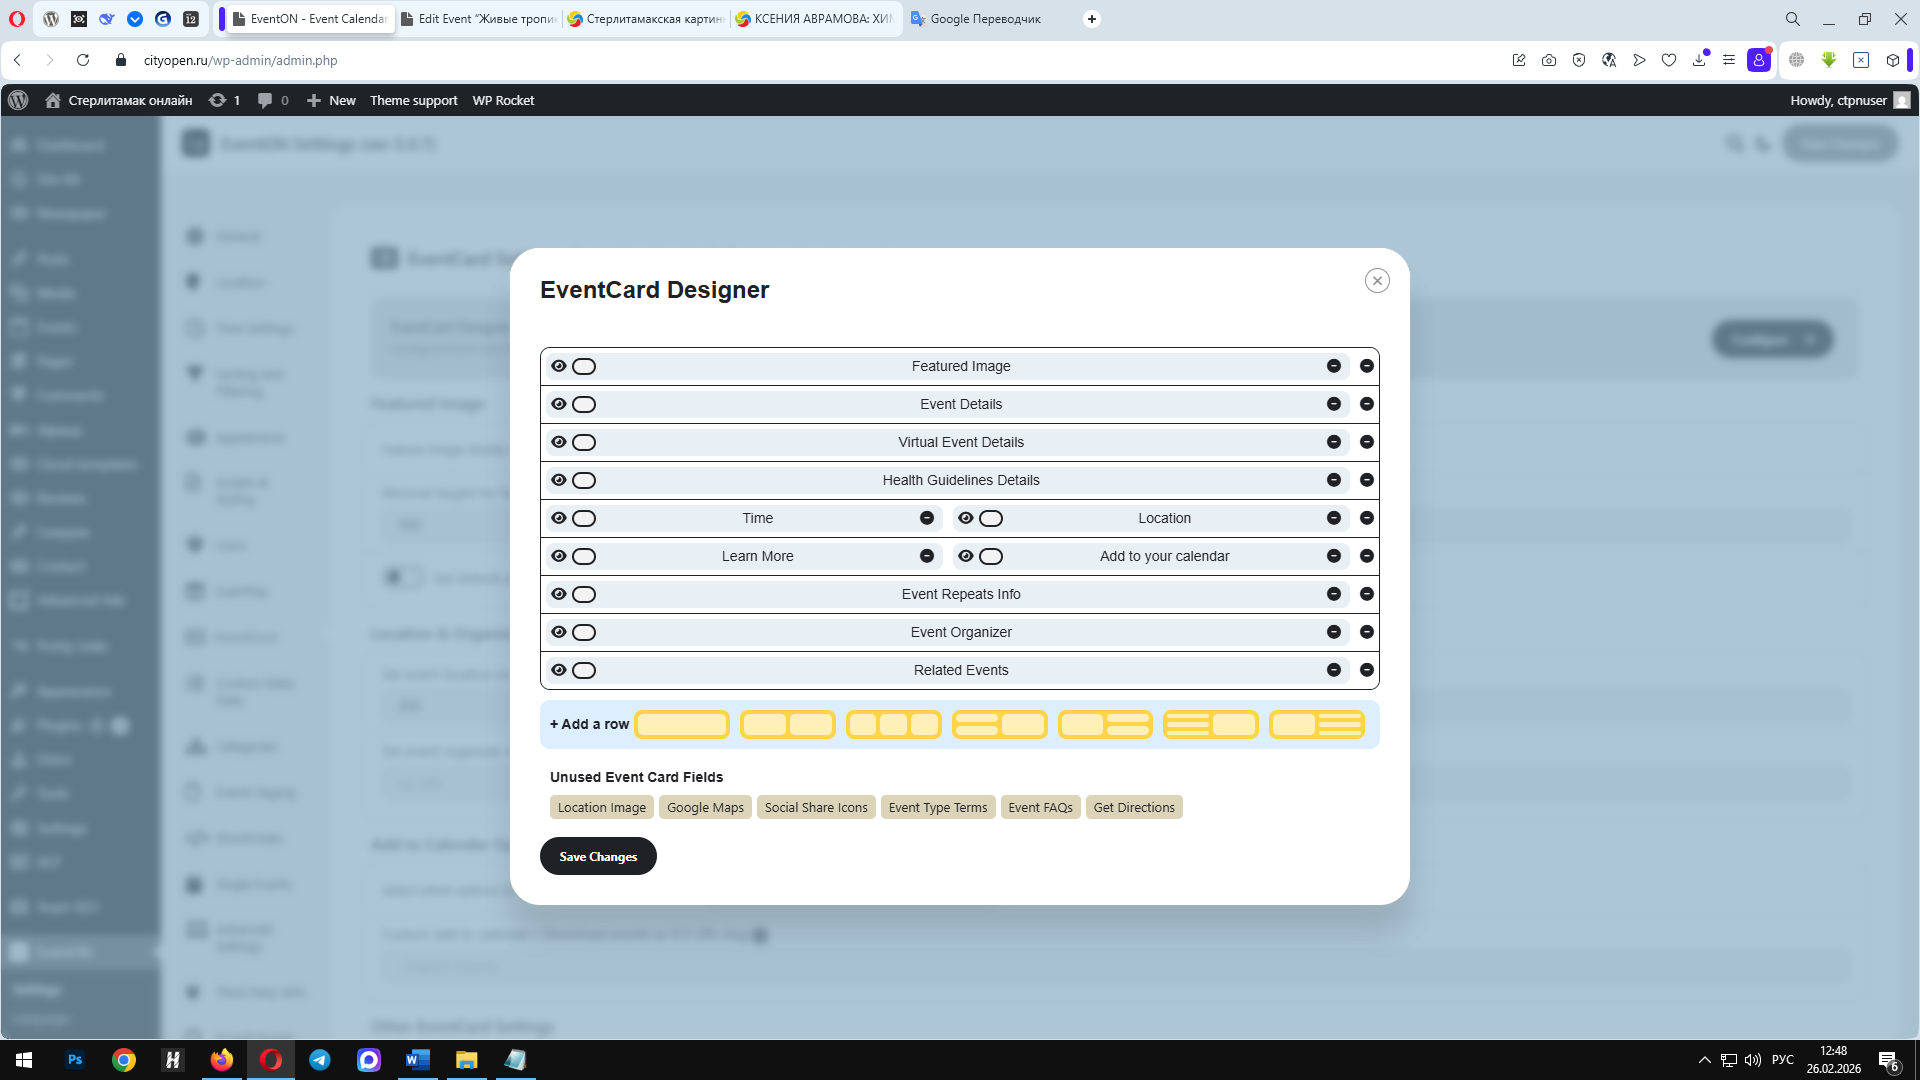1920x1080 pixels.
Task: Delete the Event Details row
Action: (x=1366, y=404)
